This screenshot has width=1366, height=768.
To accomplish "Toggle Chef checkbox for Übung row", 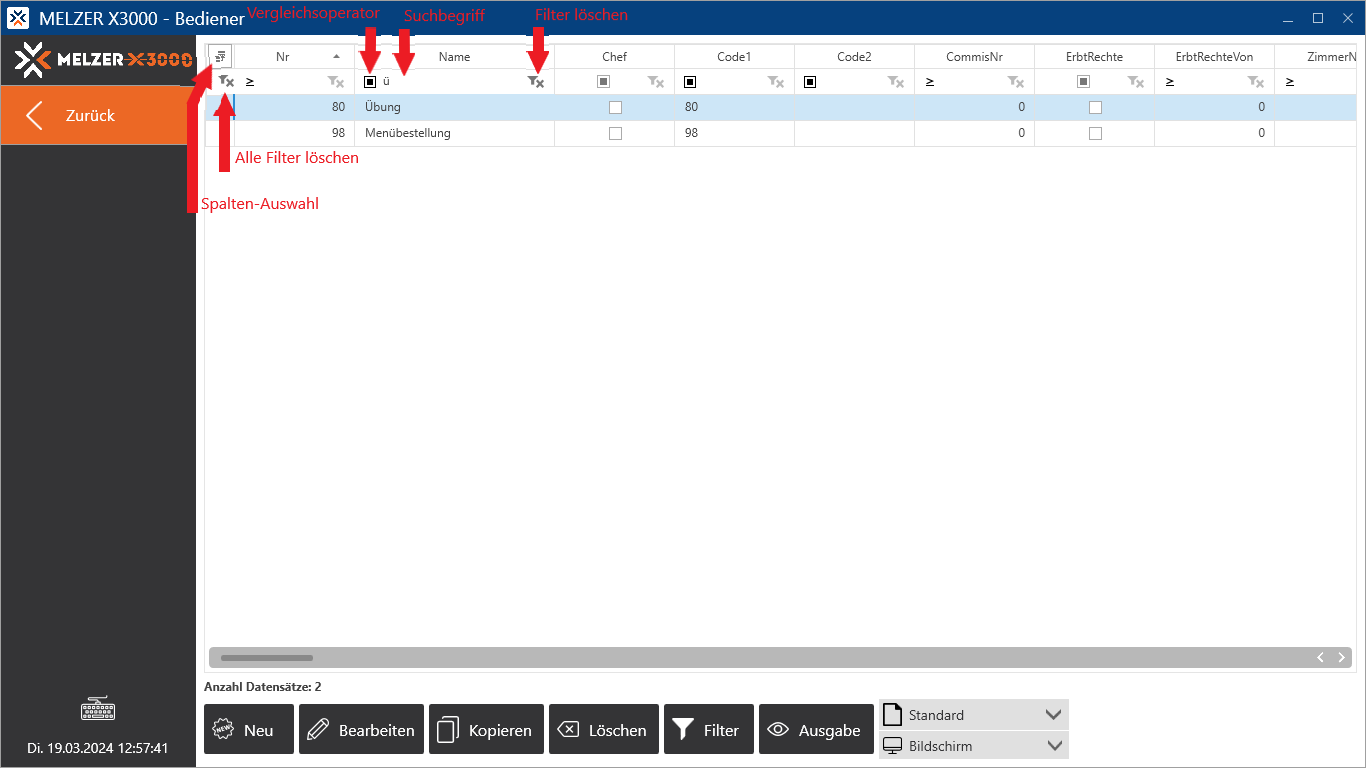I will pos(615,107).
